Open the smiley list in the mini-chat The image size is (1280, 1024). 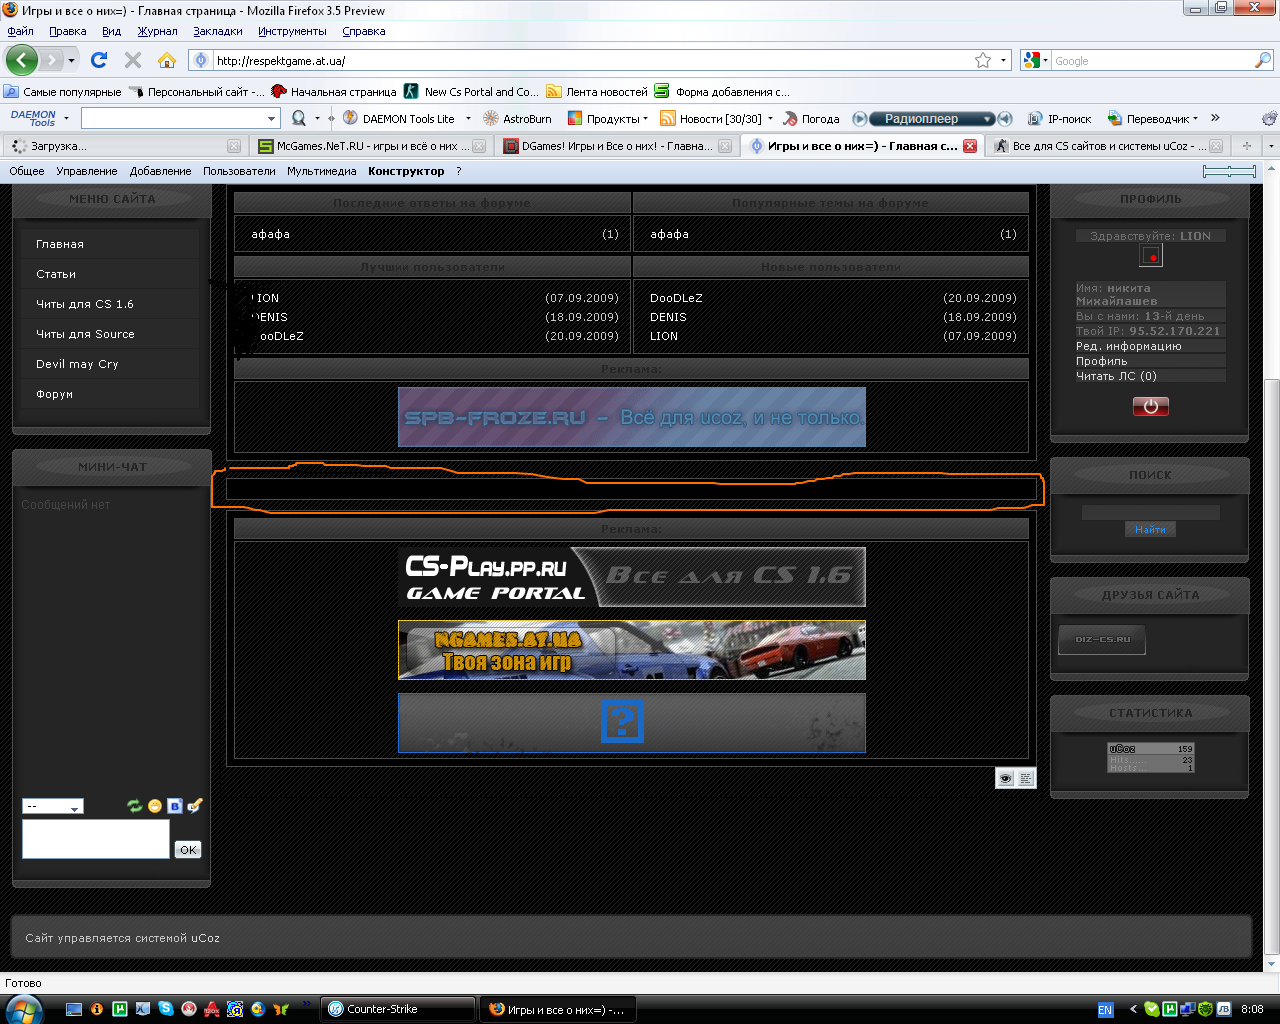(x=155, y=806)
